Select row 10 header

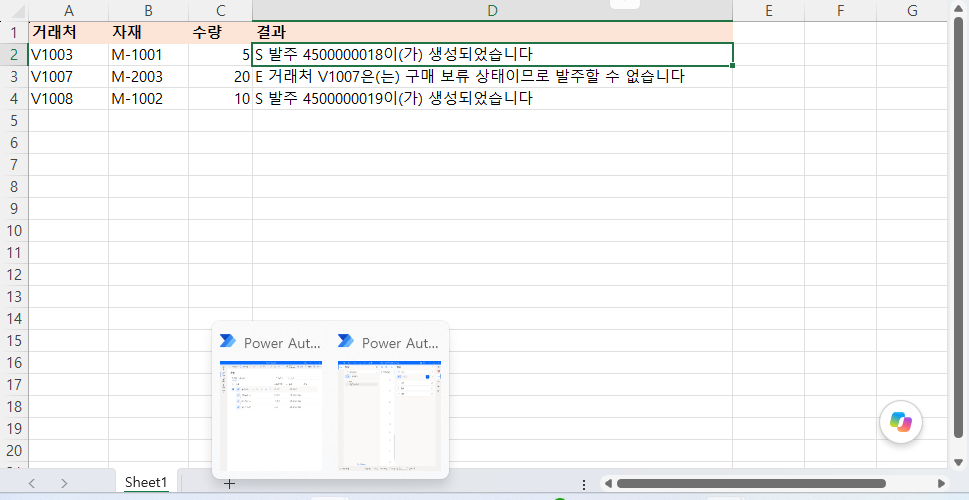(x=14, y=231)
